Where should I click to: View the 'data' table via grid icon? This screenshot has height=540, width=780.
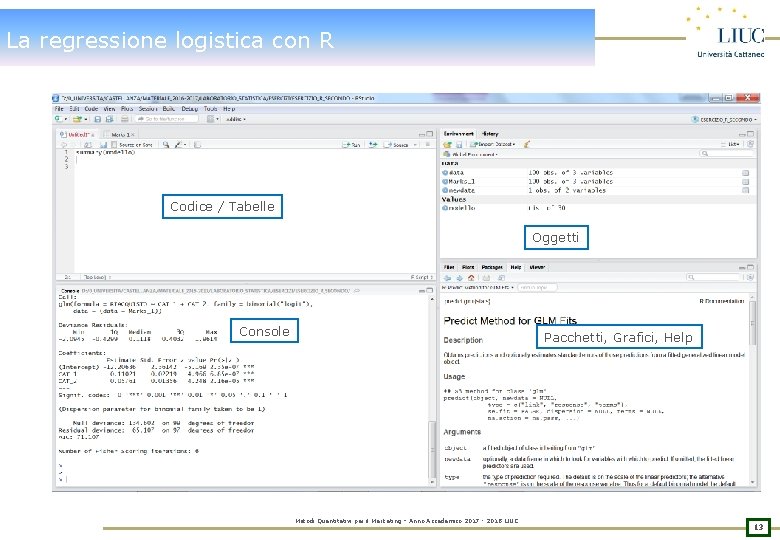click(x=746, y=173)
